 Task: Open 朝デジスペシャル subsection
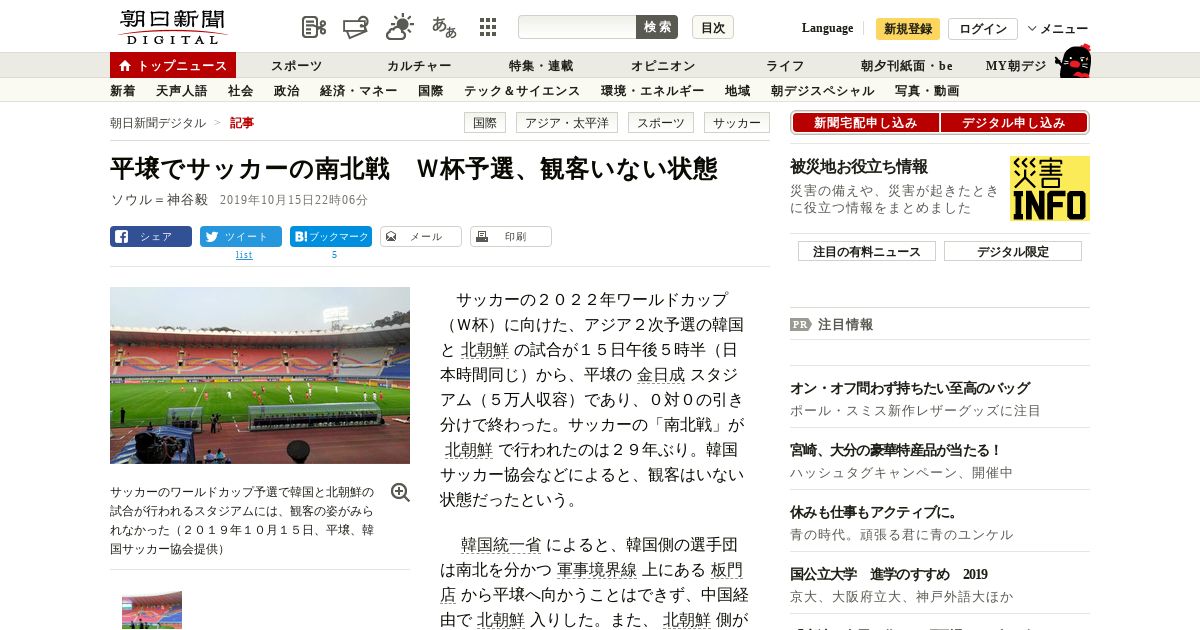coord(823,91)
